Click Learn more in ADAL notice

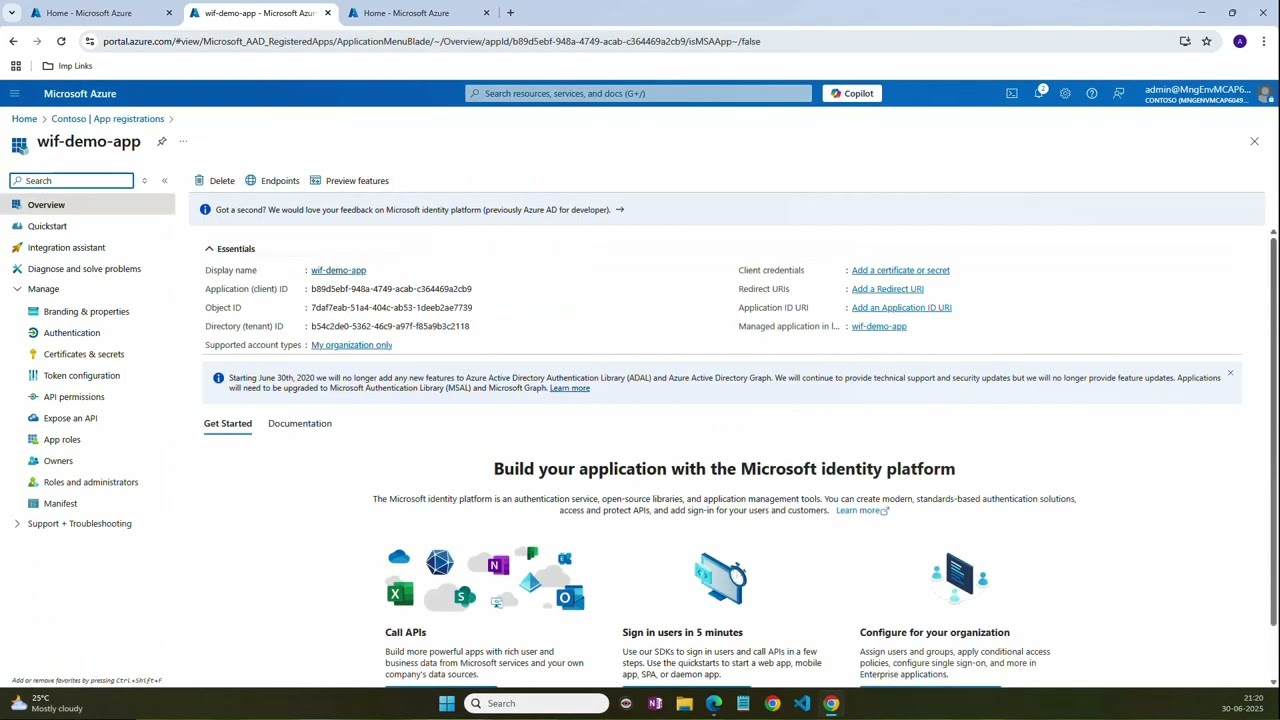[569, 388]
